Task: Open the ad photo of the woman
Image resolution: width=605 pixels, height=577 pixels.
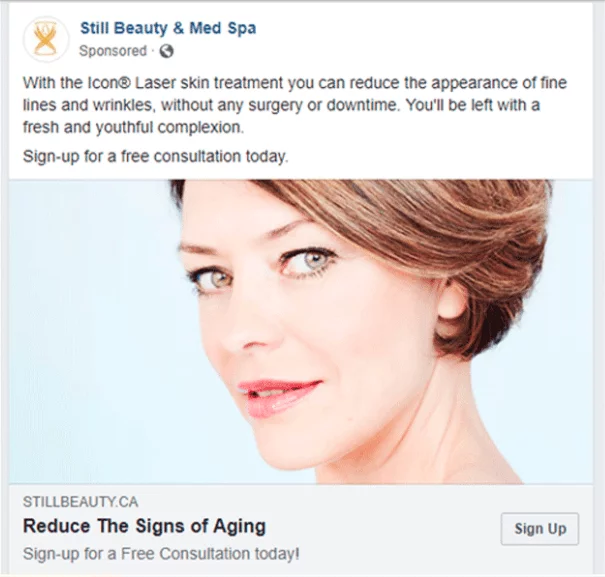Action: click(x=301, y=332)
